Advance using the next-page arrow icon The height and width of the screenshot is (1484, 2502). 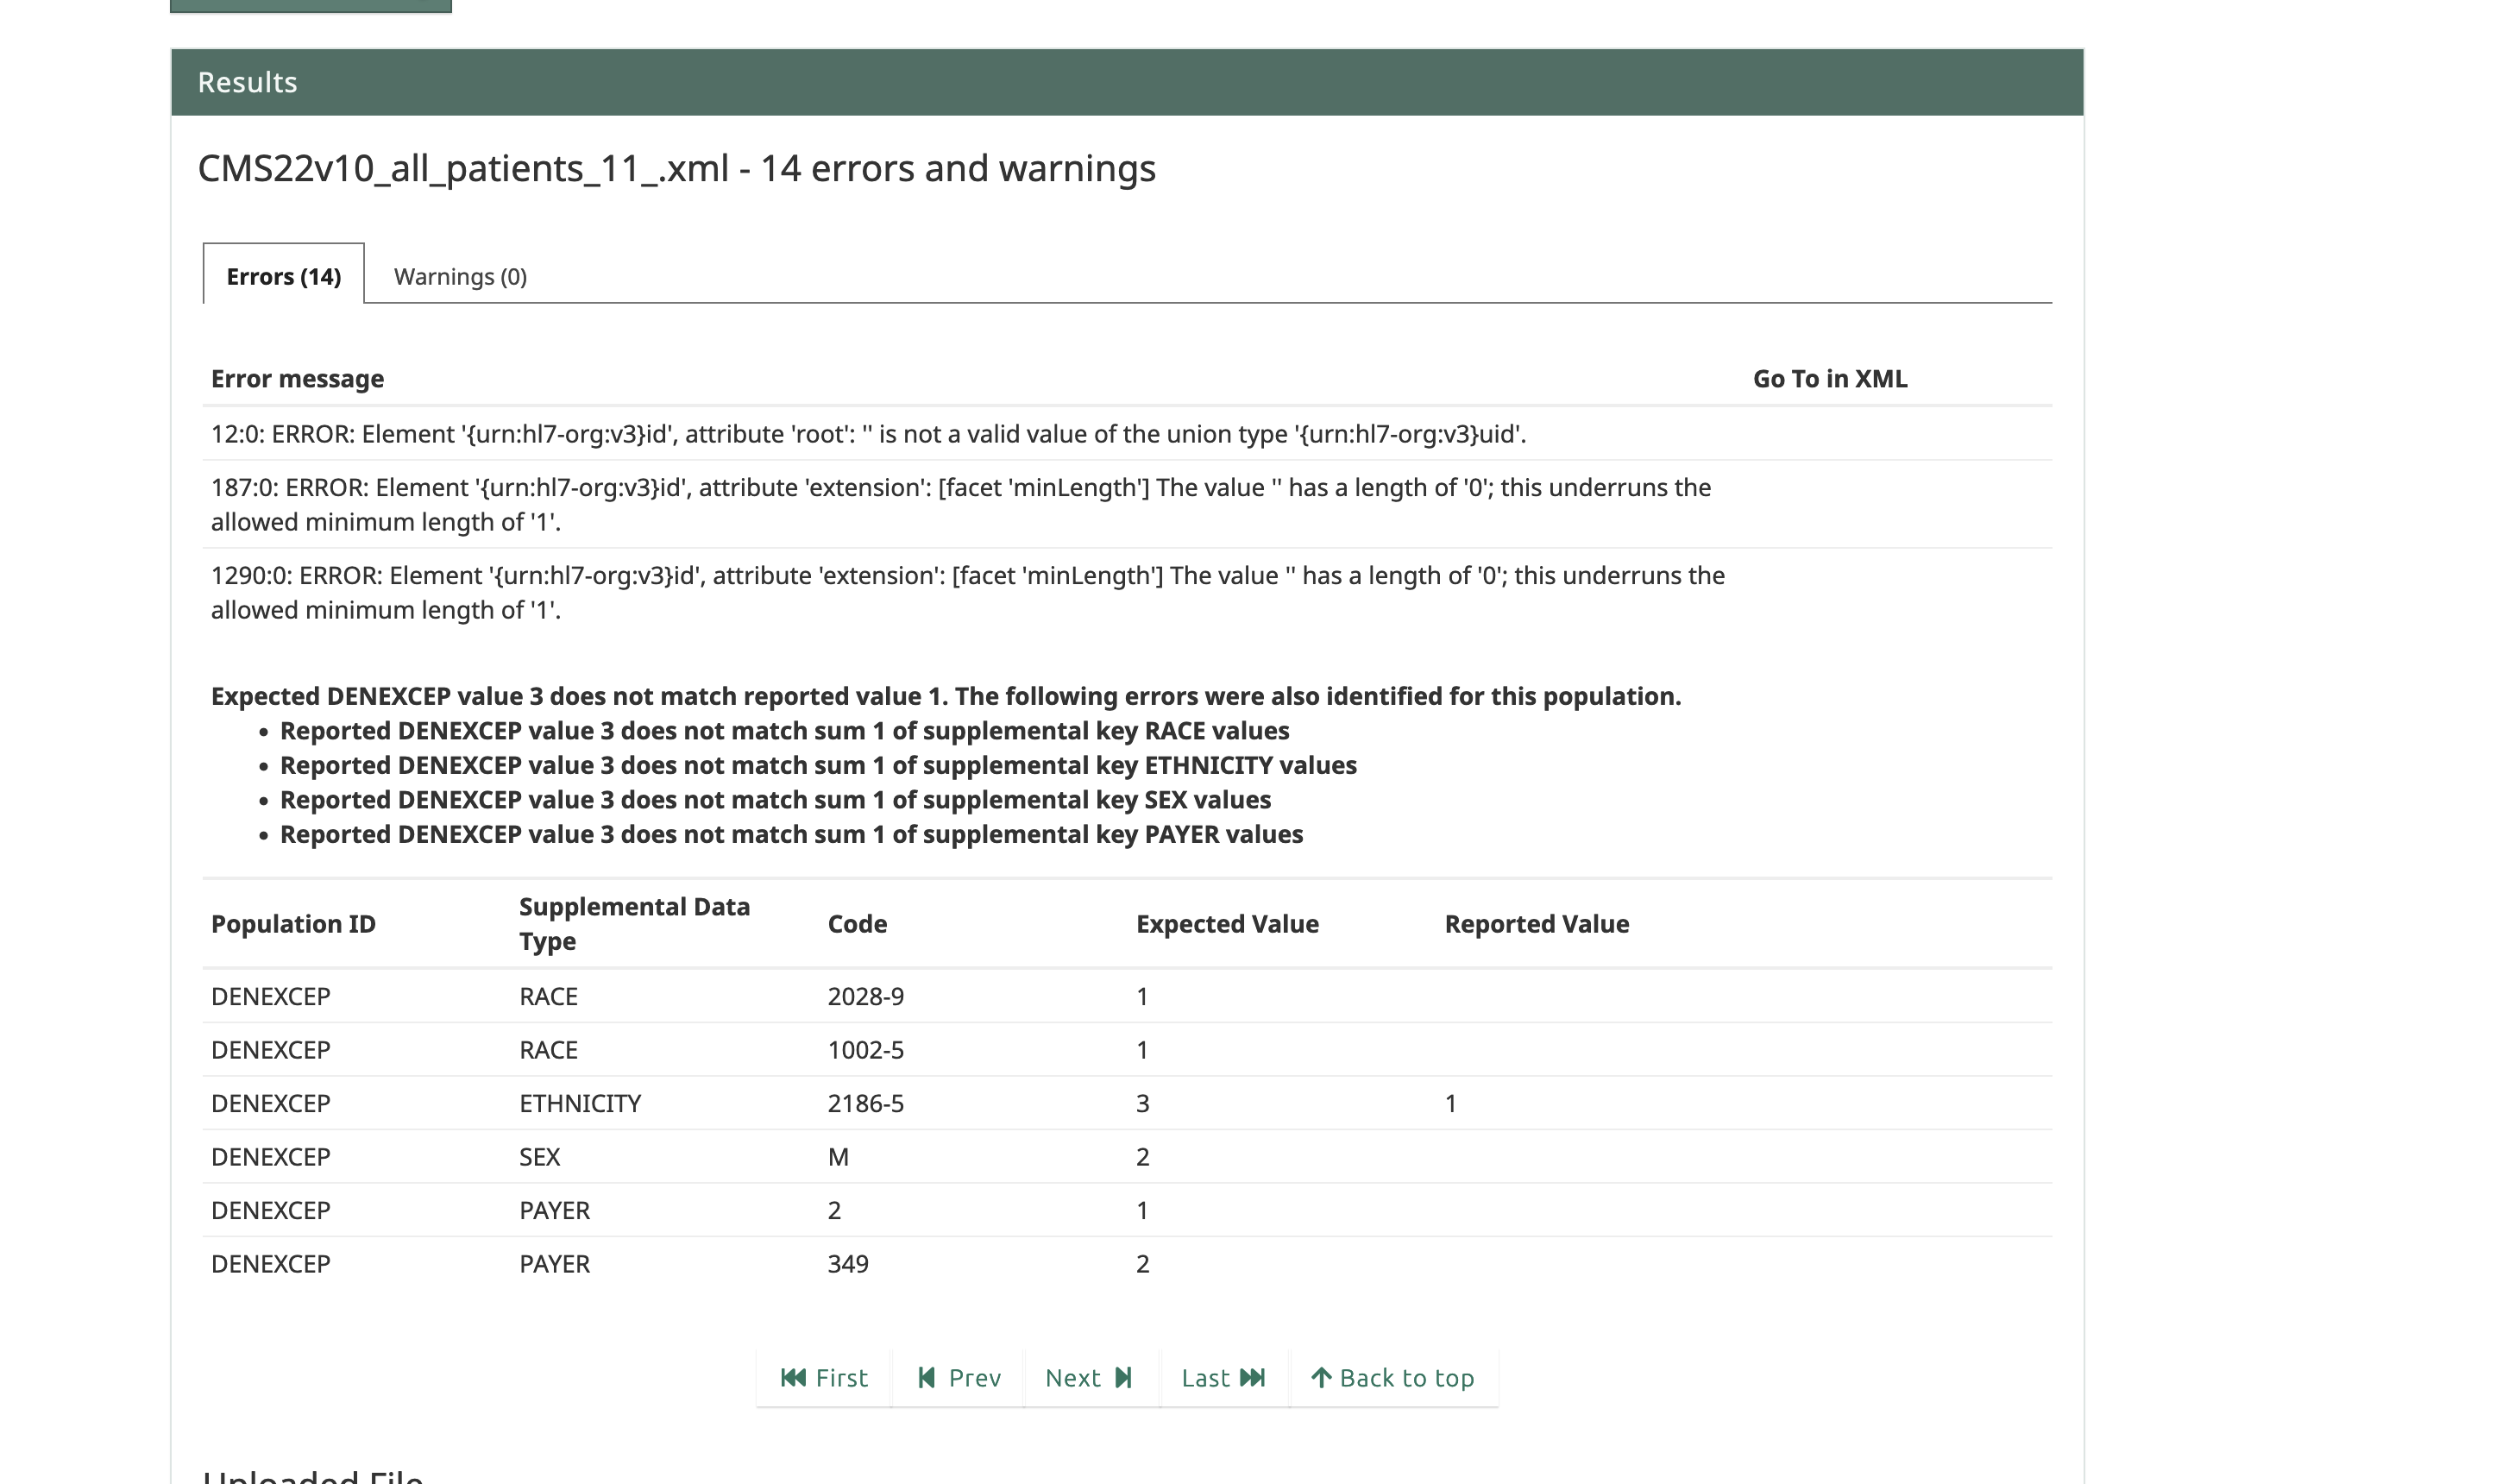pyautogui.click(x=1123, y=1377)
